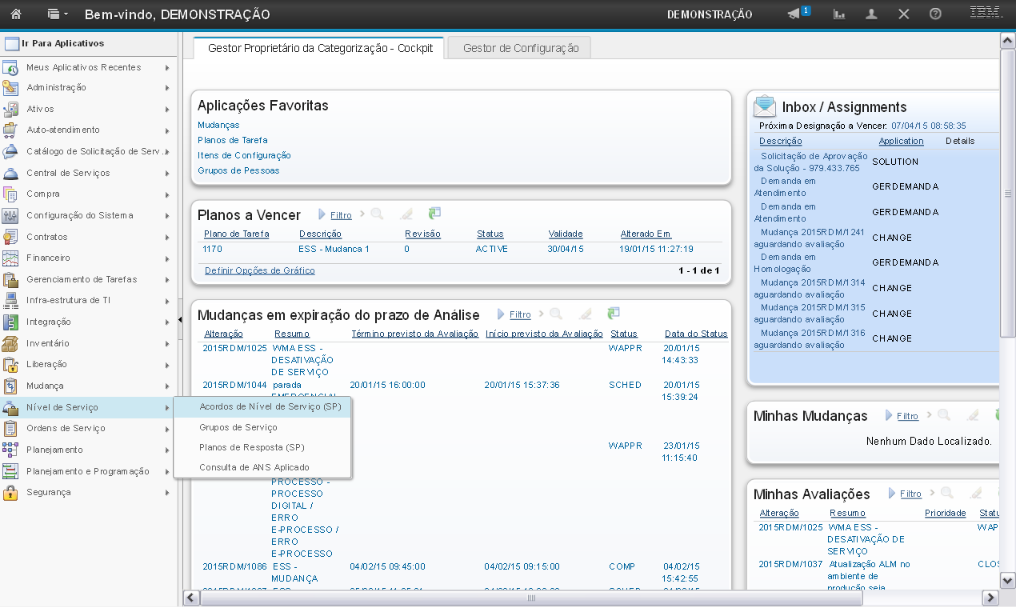The width and height of the screenshot is (1016, 607).
Task: Click the Home icon in top bar
Action: 18,14
